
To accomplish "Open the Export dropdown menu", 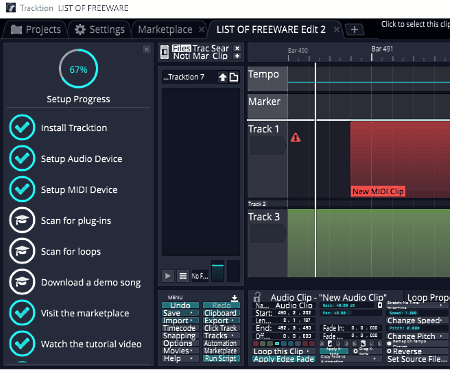I will click(x=221, y=321).
